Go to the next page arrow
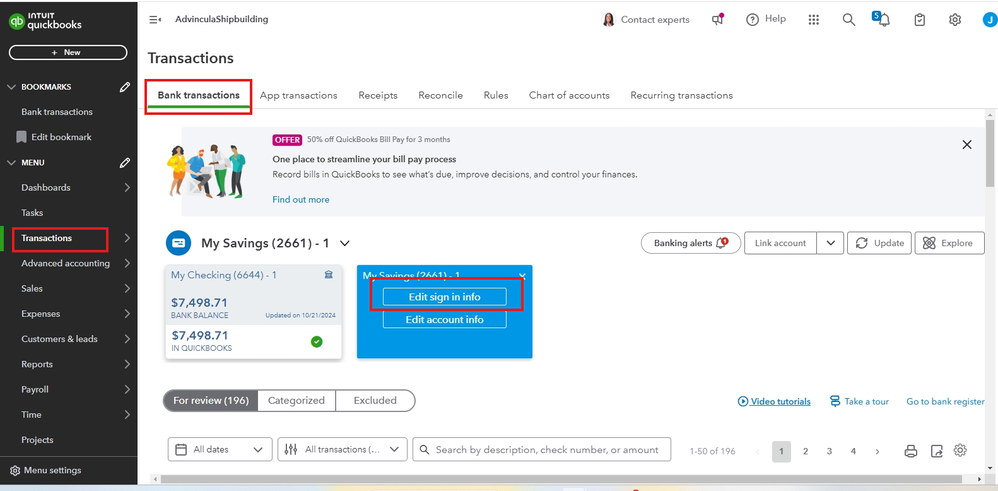The image size is (998, 491). click(877, 452)
